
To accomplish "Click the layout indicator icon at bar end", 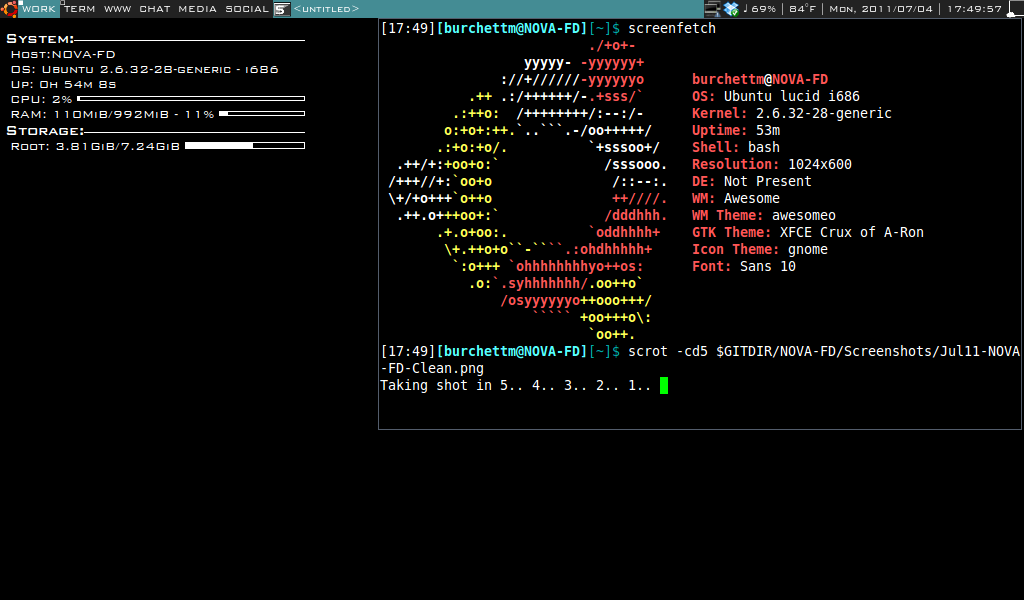I will (x=1015, y=8).
